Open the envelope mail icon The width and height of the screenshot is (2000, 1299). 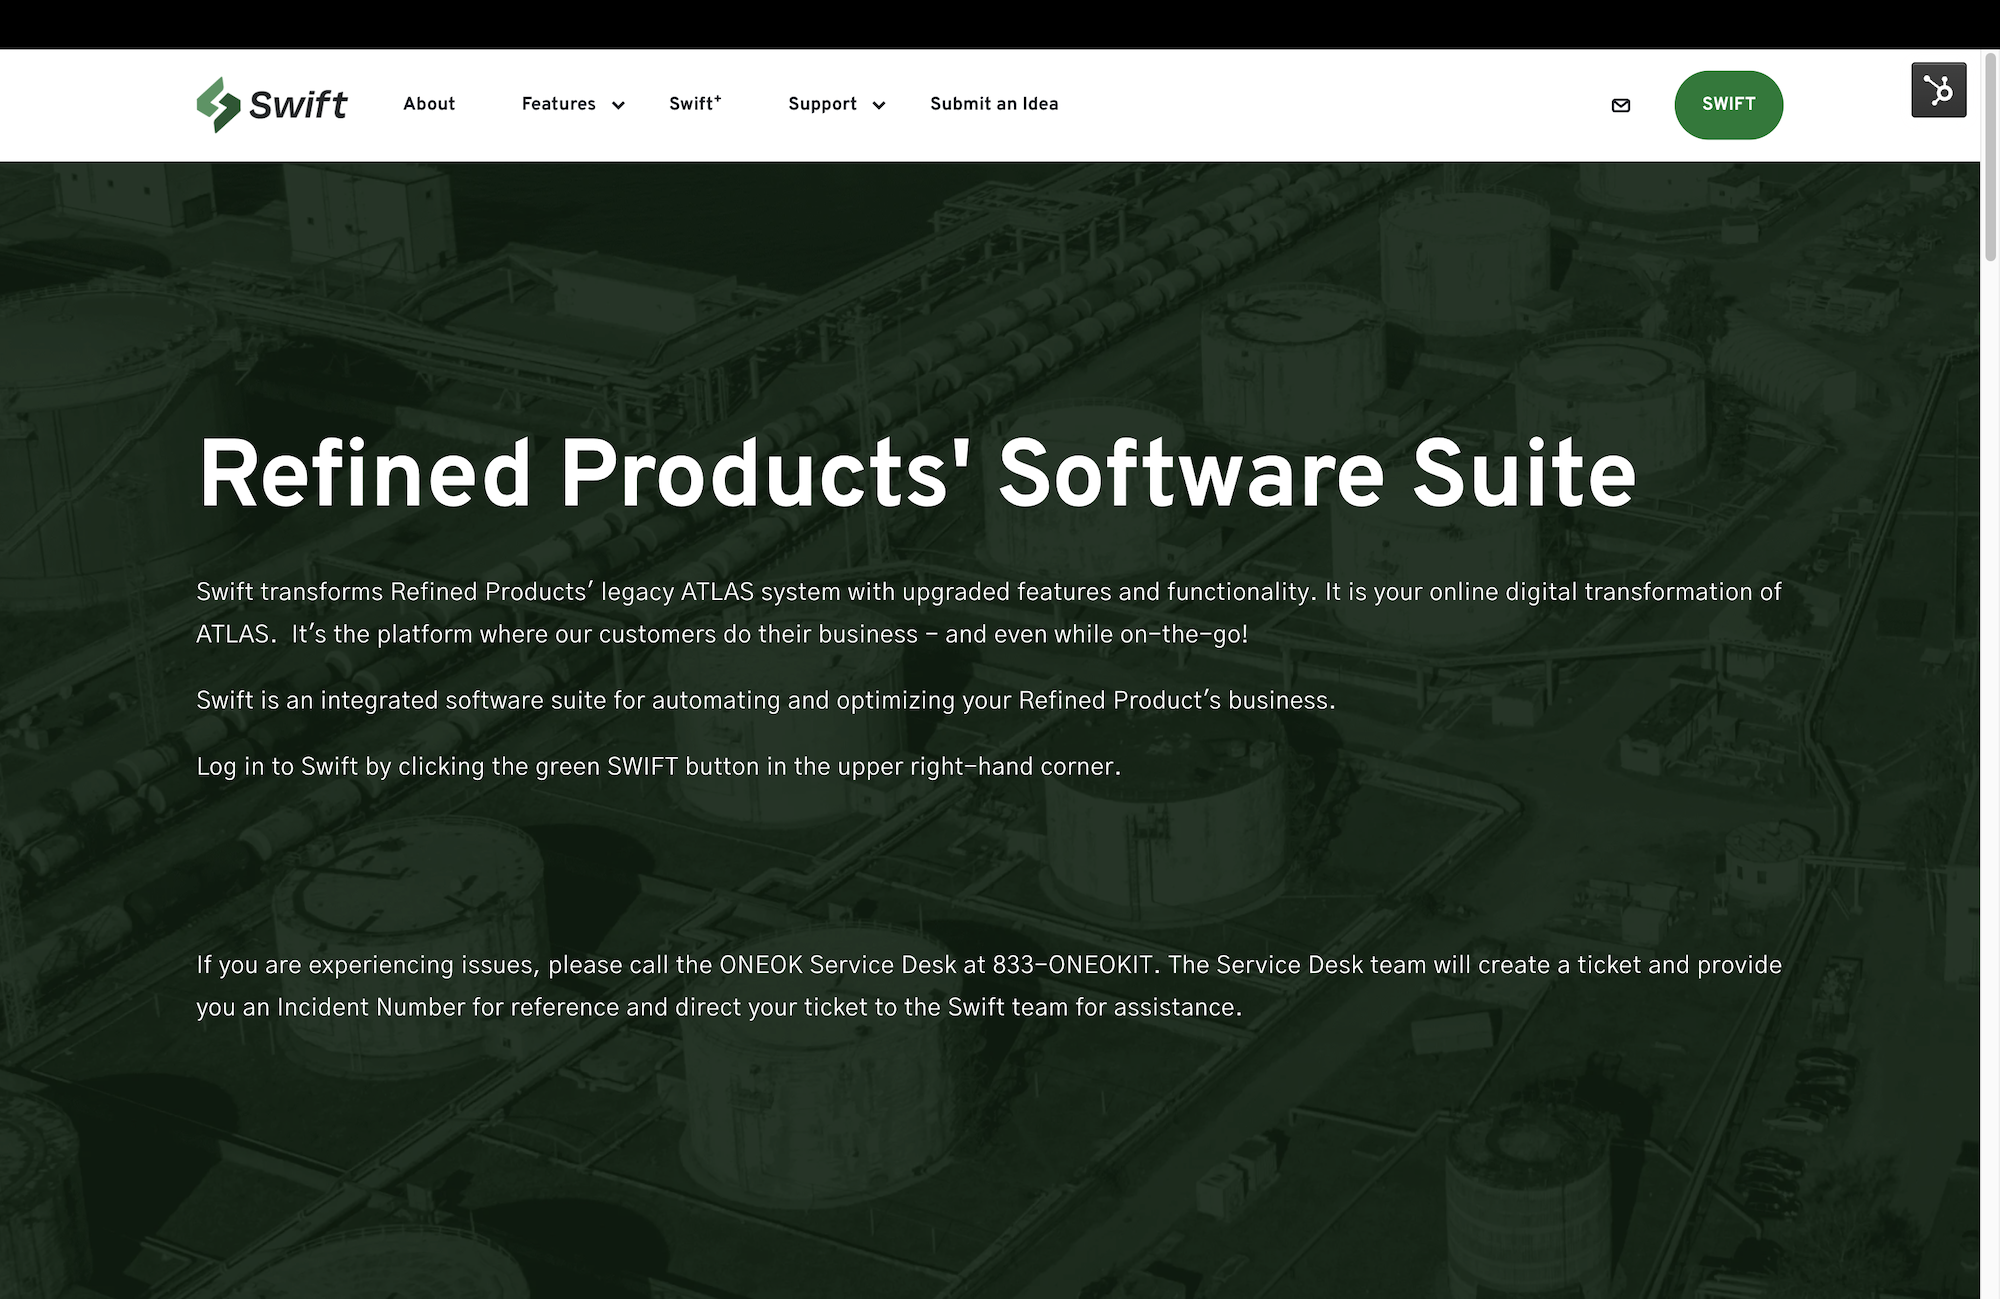coord(1621,105)
